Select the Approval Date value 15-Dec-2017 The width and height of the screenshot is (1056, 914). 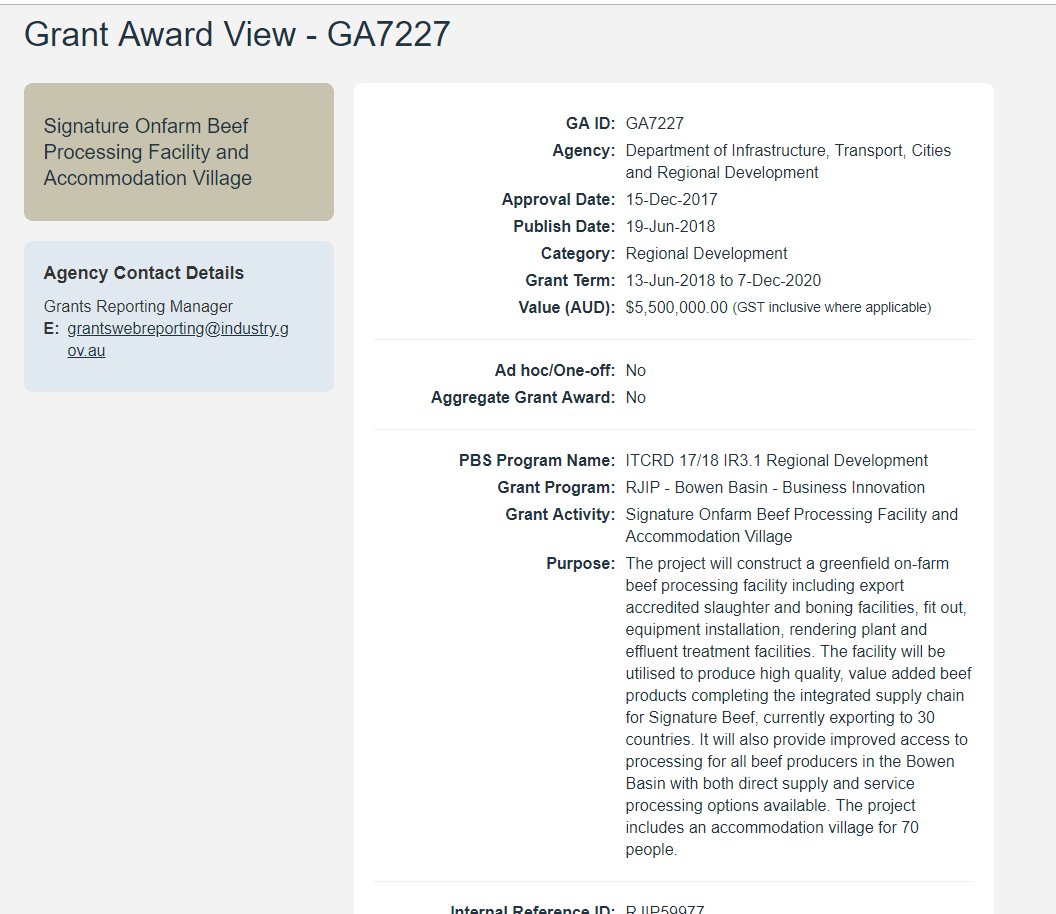(671, 199)
